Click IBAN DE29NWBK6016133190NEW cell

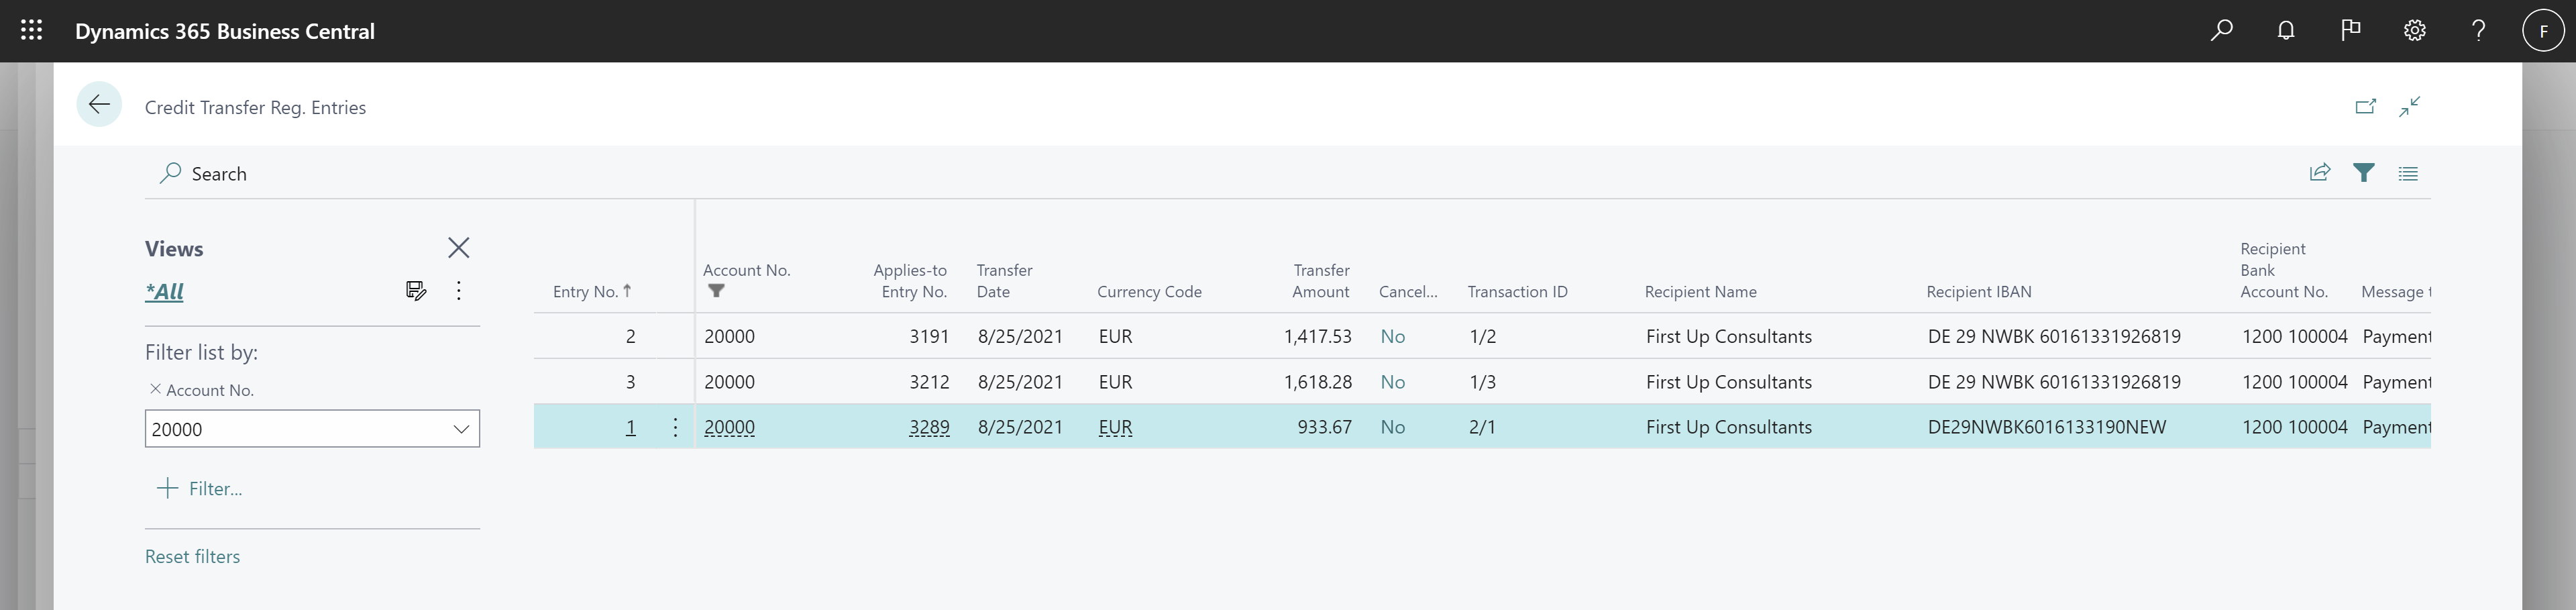click(x=2047, y=427)
